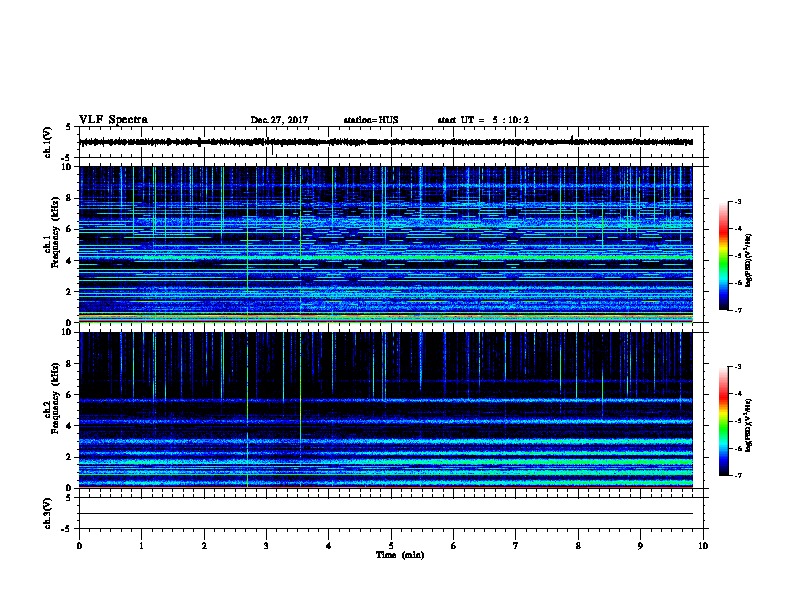Click time axis tick label "2"

tap(204, 546)
